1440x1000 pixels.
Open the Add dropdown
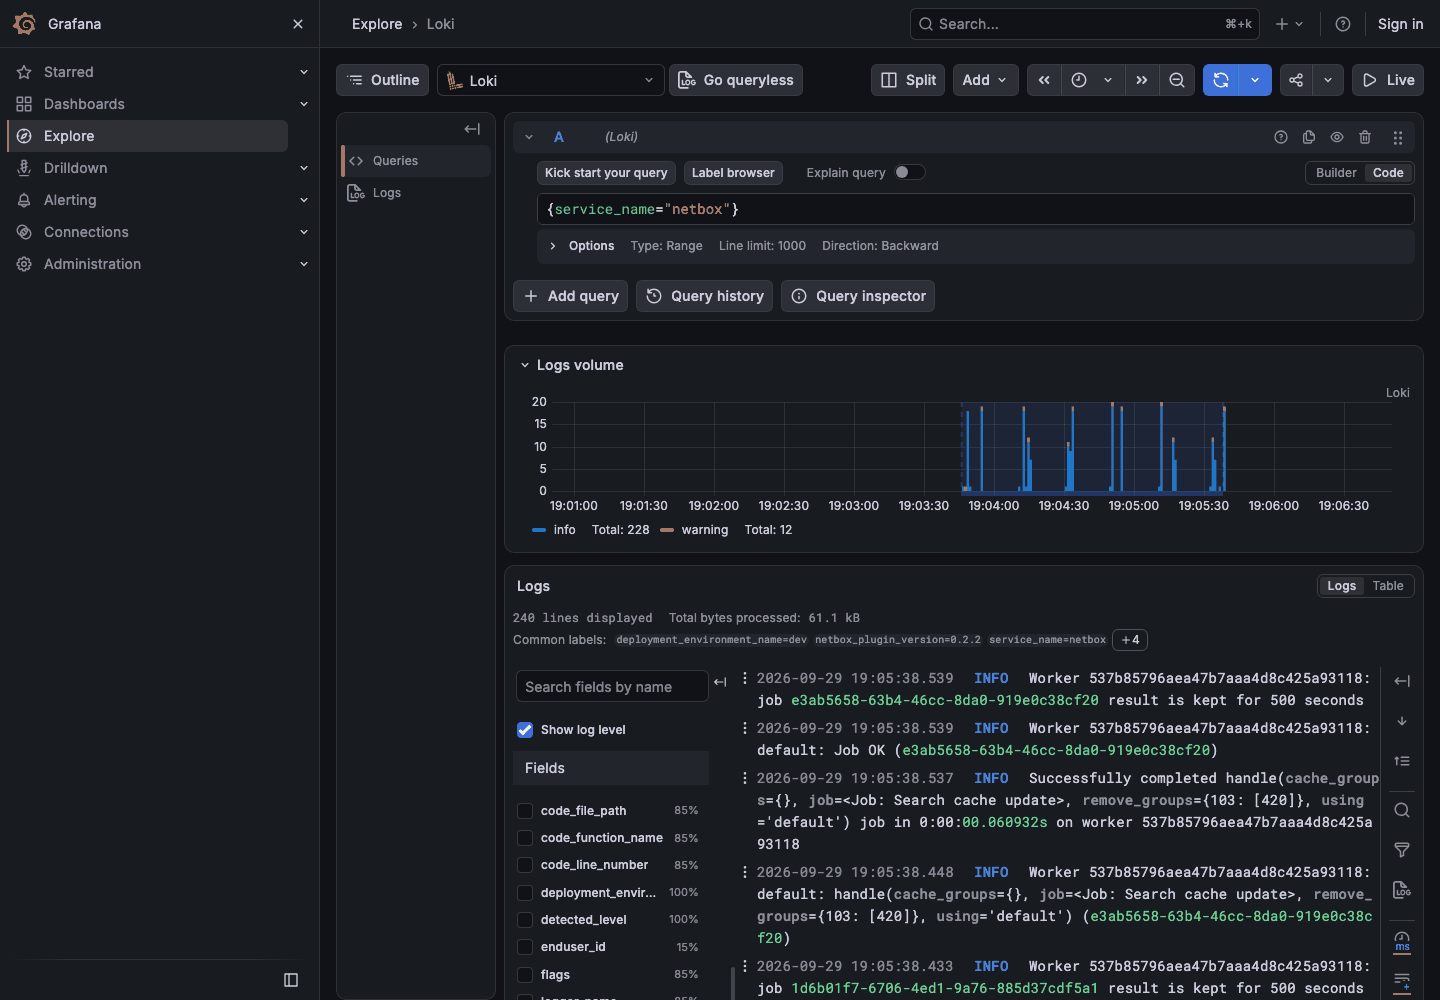(x=986, y=80)
